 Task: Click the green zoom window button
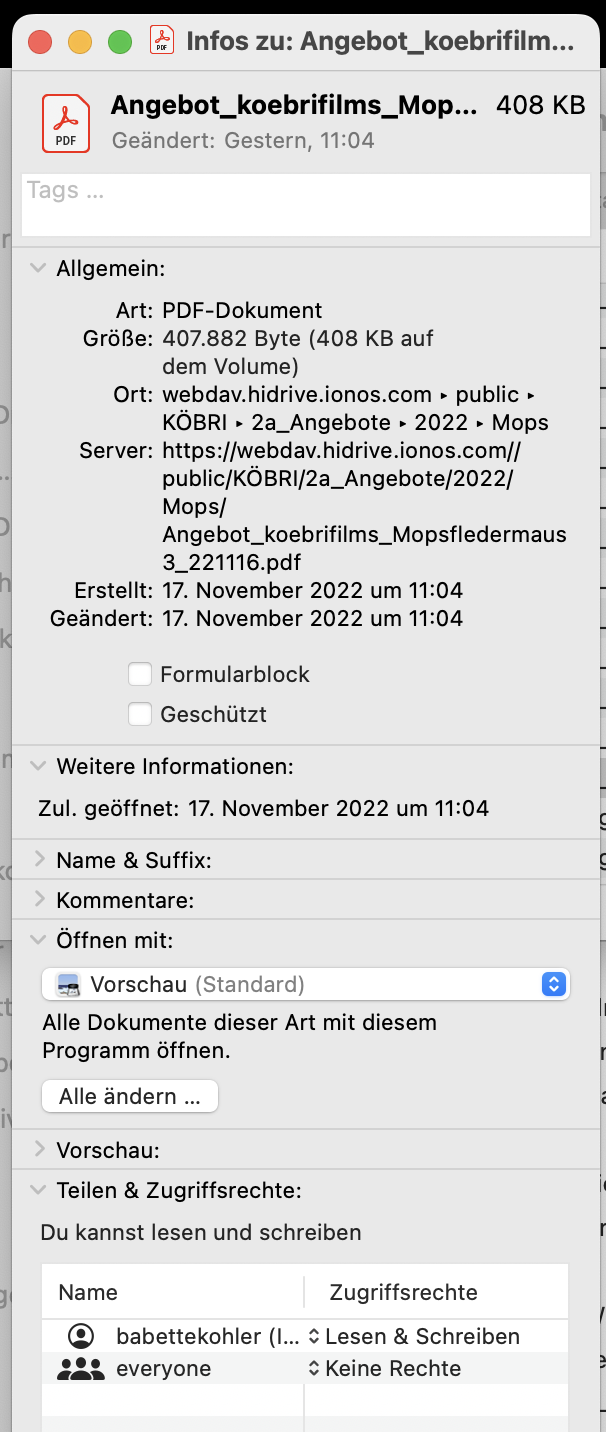(x=120, y=42)
